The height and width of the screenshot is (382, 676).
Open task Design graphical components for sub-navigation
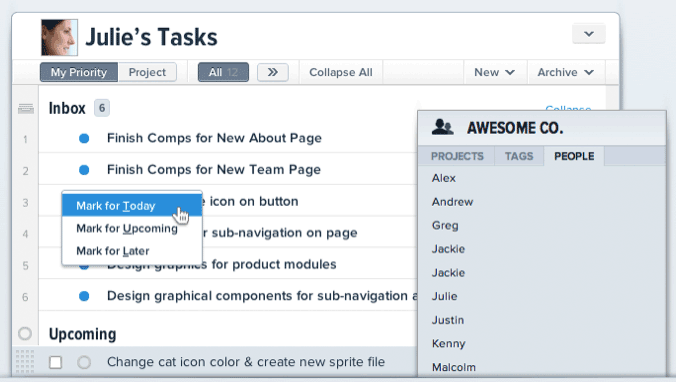click(x=262, y=296)
